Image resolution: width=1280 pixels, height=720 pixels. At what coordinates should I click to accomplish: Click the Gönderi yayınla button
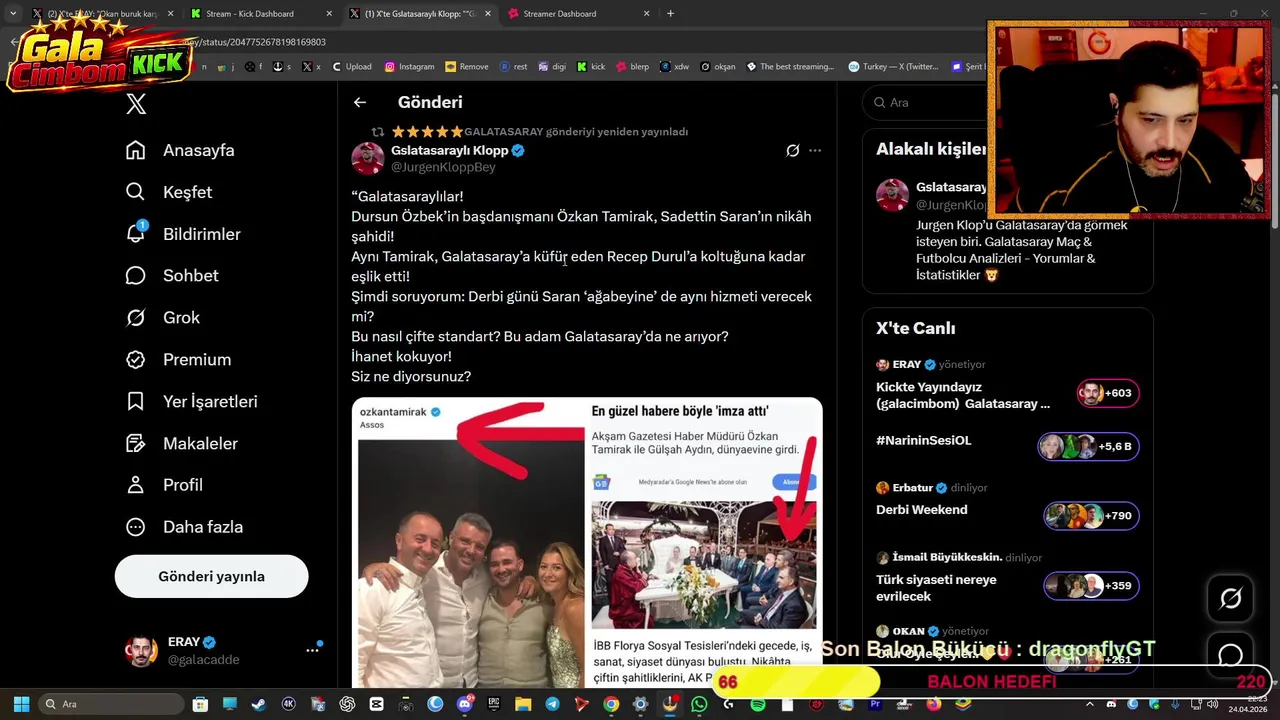(x=211, y=576)
